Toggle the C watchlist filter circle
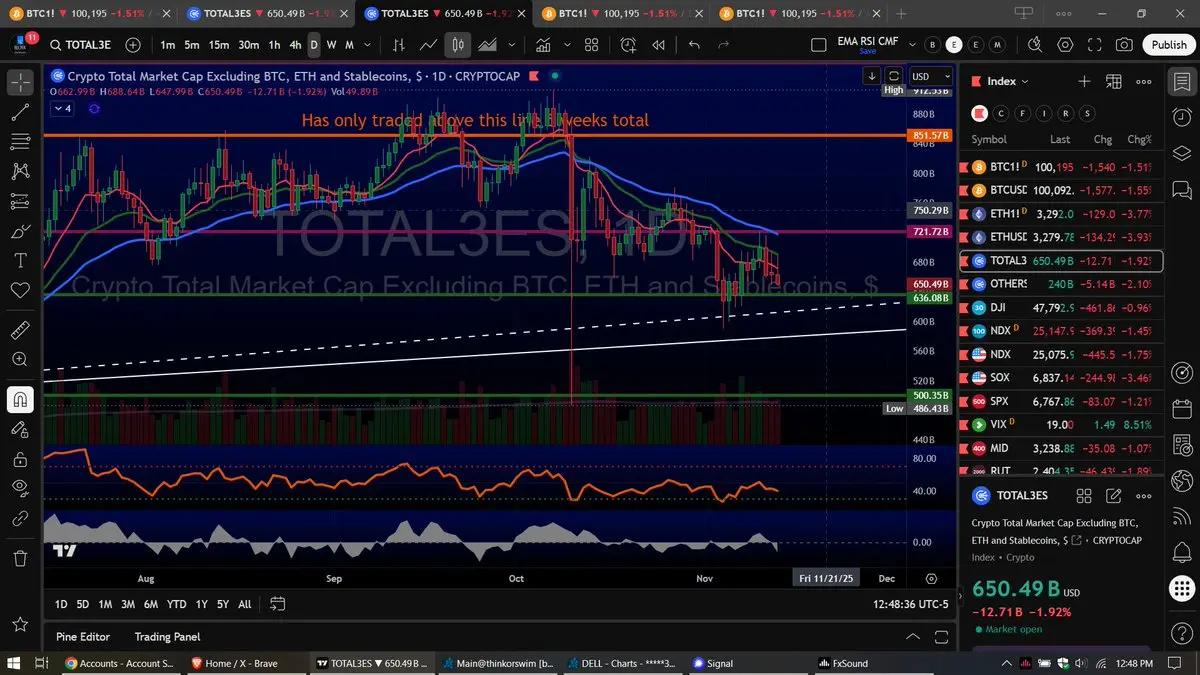 coord(1003,113)
